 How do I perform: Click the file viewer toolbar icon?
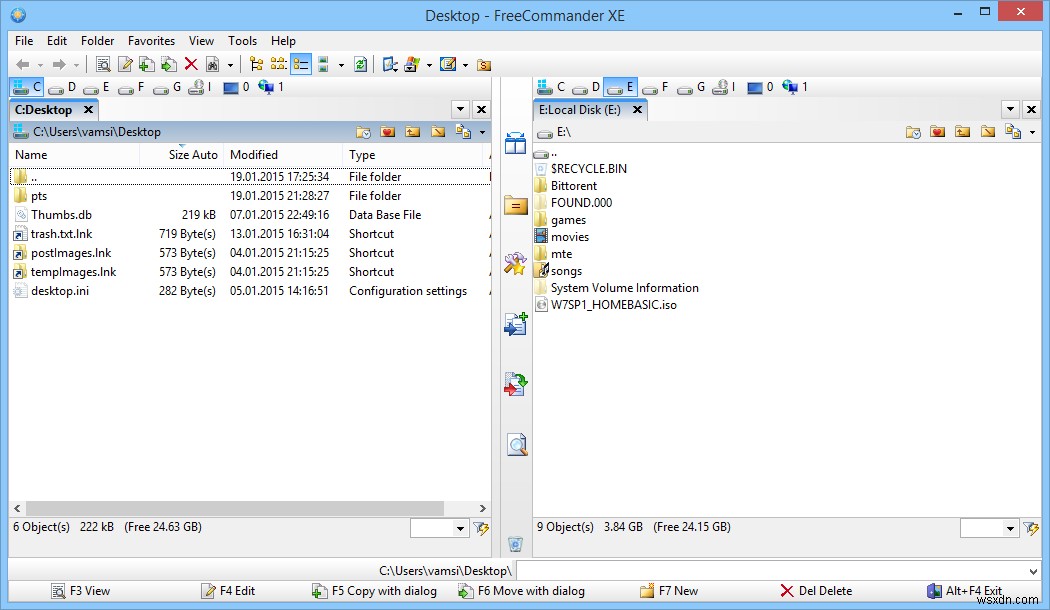pos(103,64)
